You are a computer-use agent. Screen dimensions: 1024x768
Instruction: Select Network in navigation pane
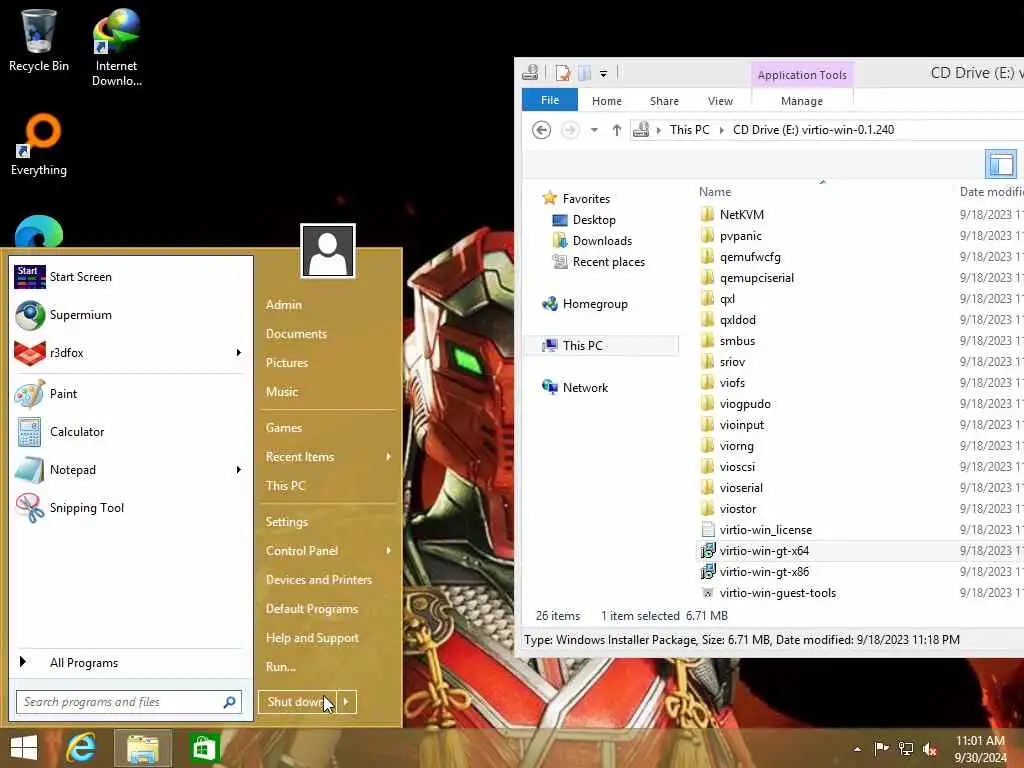tap(584, 387)
